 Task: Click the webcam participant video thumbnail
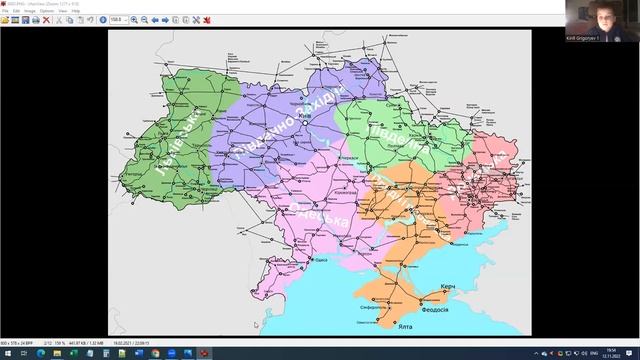pos(602,21)
